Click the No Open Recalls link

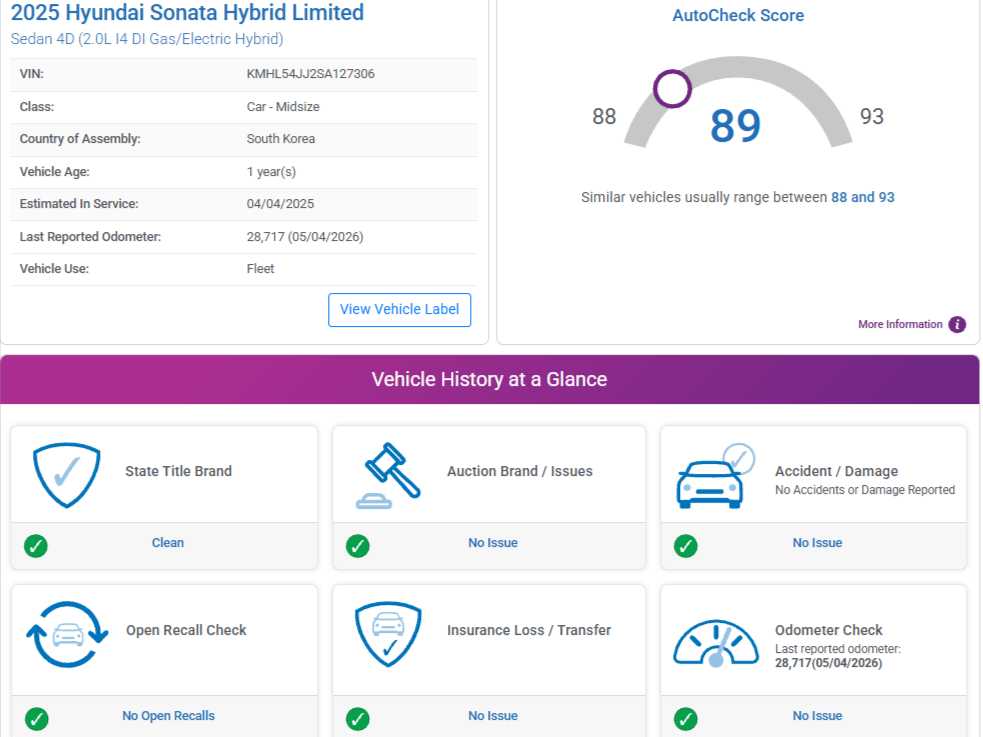pyautogui.click(x=168, y=716)
